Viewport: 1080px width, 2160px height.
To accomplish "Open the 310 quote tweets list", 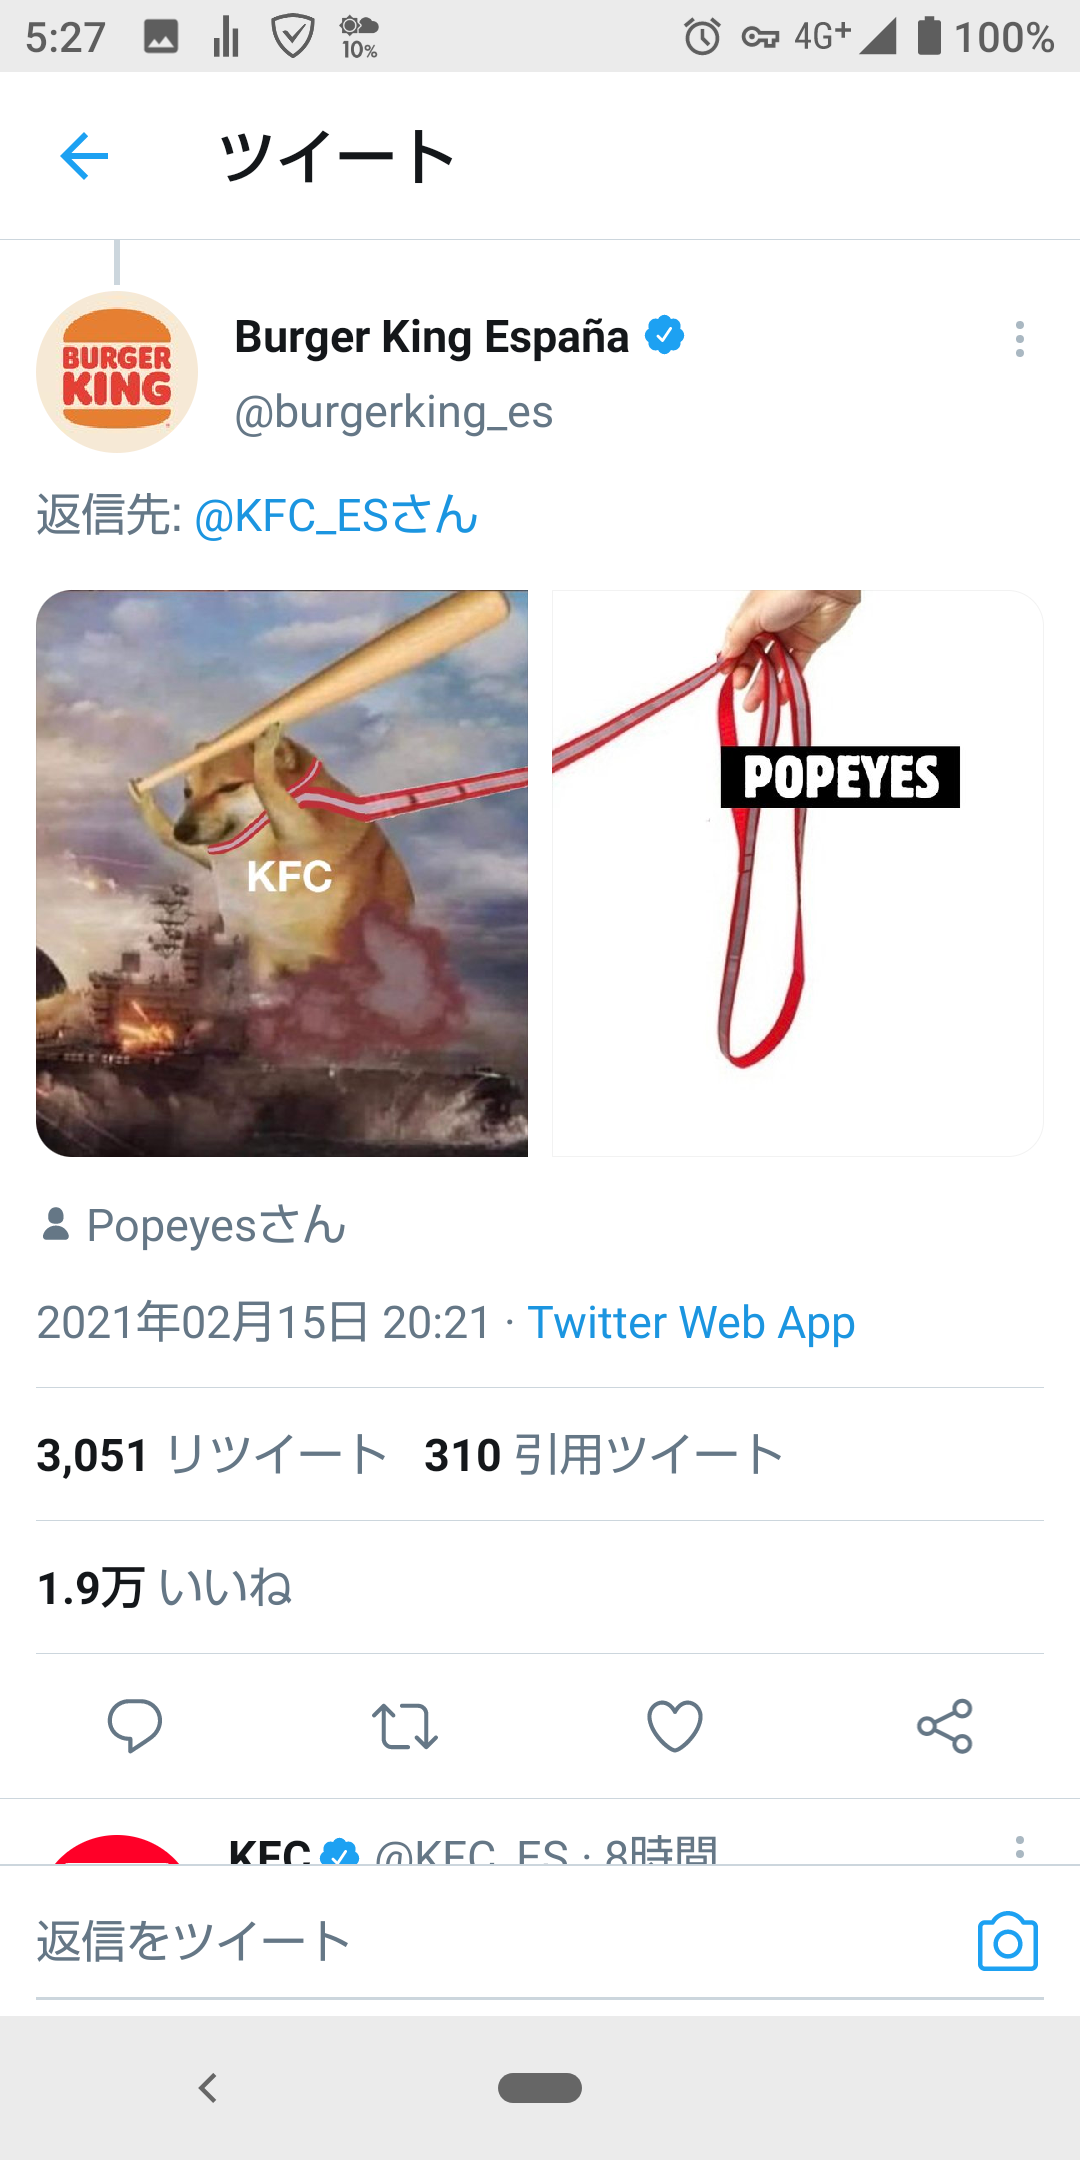I will (604, 1454).
